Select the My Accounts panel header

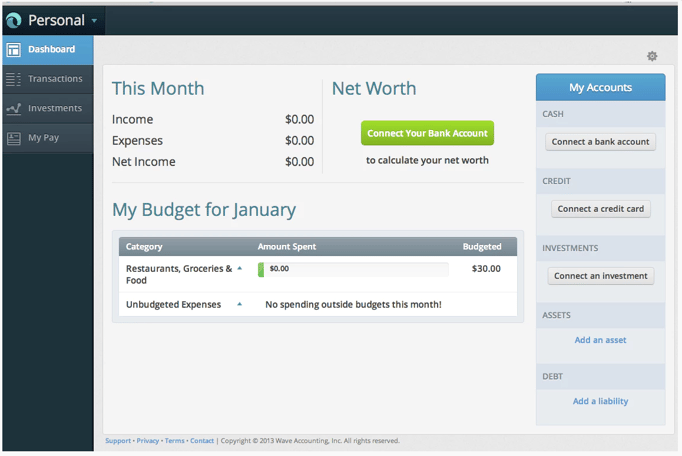click(600, 87)
